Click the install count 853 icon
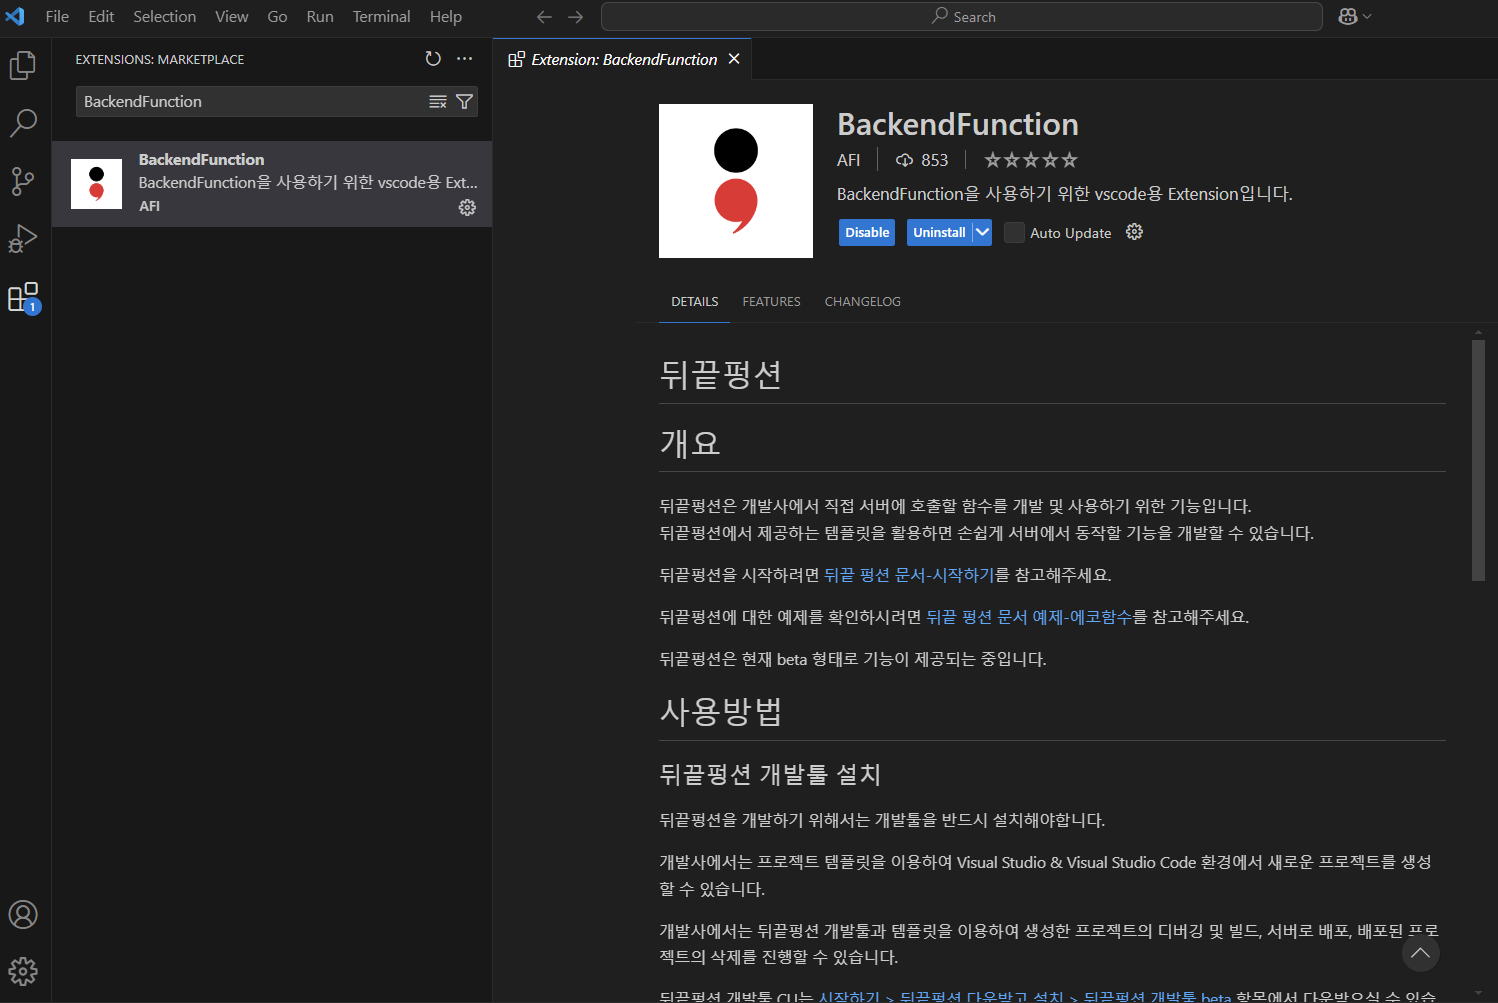The width and height of the screenshot is (1498, 1003). pyautogui.click(x=904, y=160)
